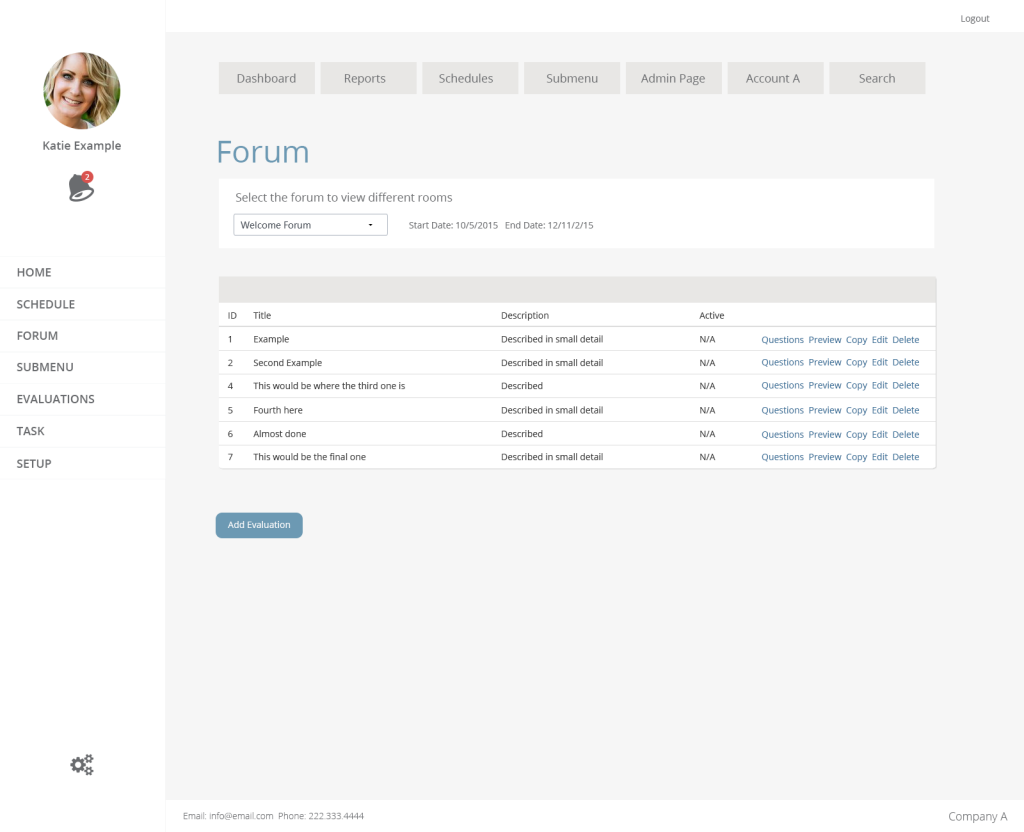The width and height of the screenshot is (1024, 832).
Task: Open SETUP in the sidebar menu
Action: pos(34,464)
